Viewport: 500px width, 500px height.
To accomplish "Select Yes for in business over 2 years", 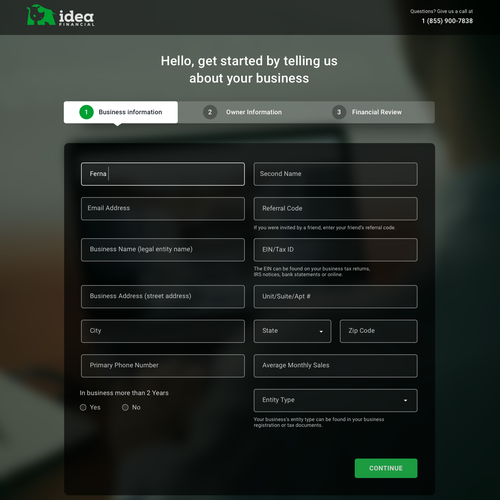I will (83, 407).
